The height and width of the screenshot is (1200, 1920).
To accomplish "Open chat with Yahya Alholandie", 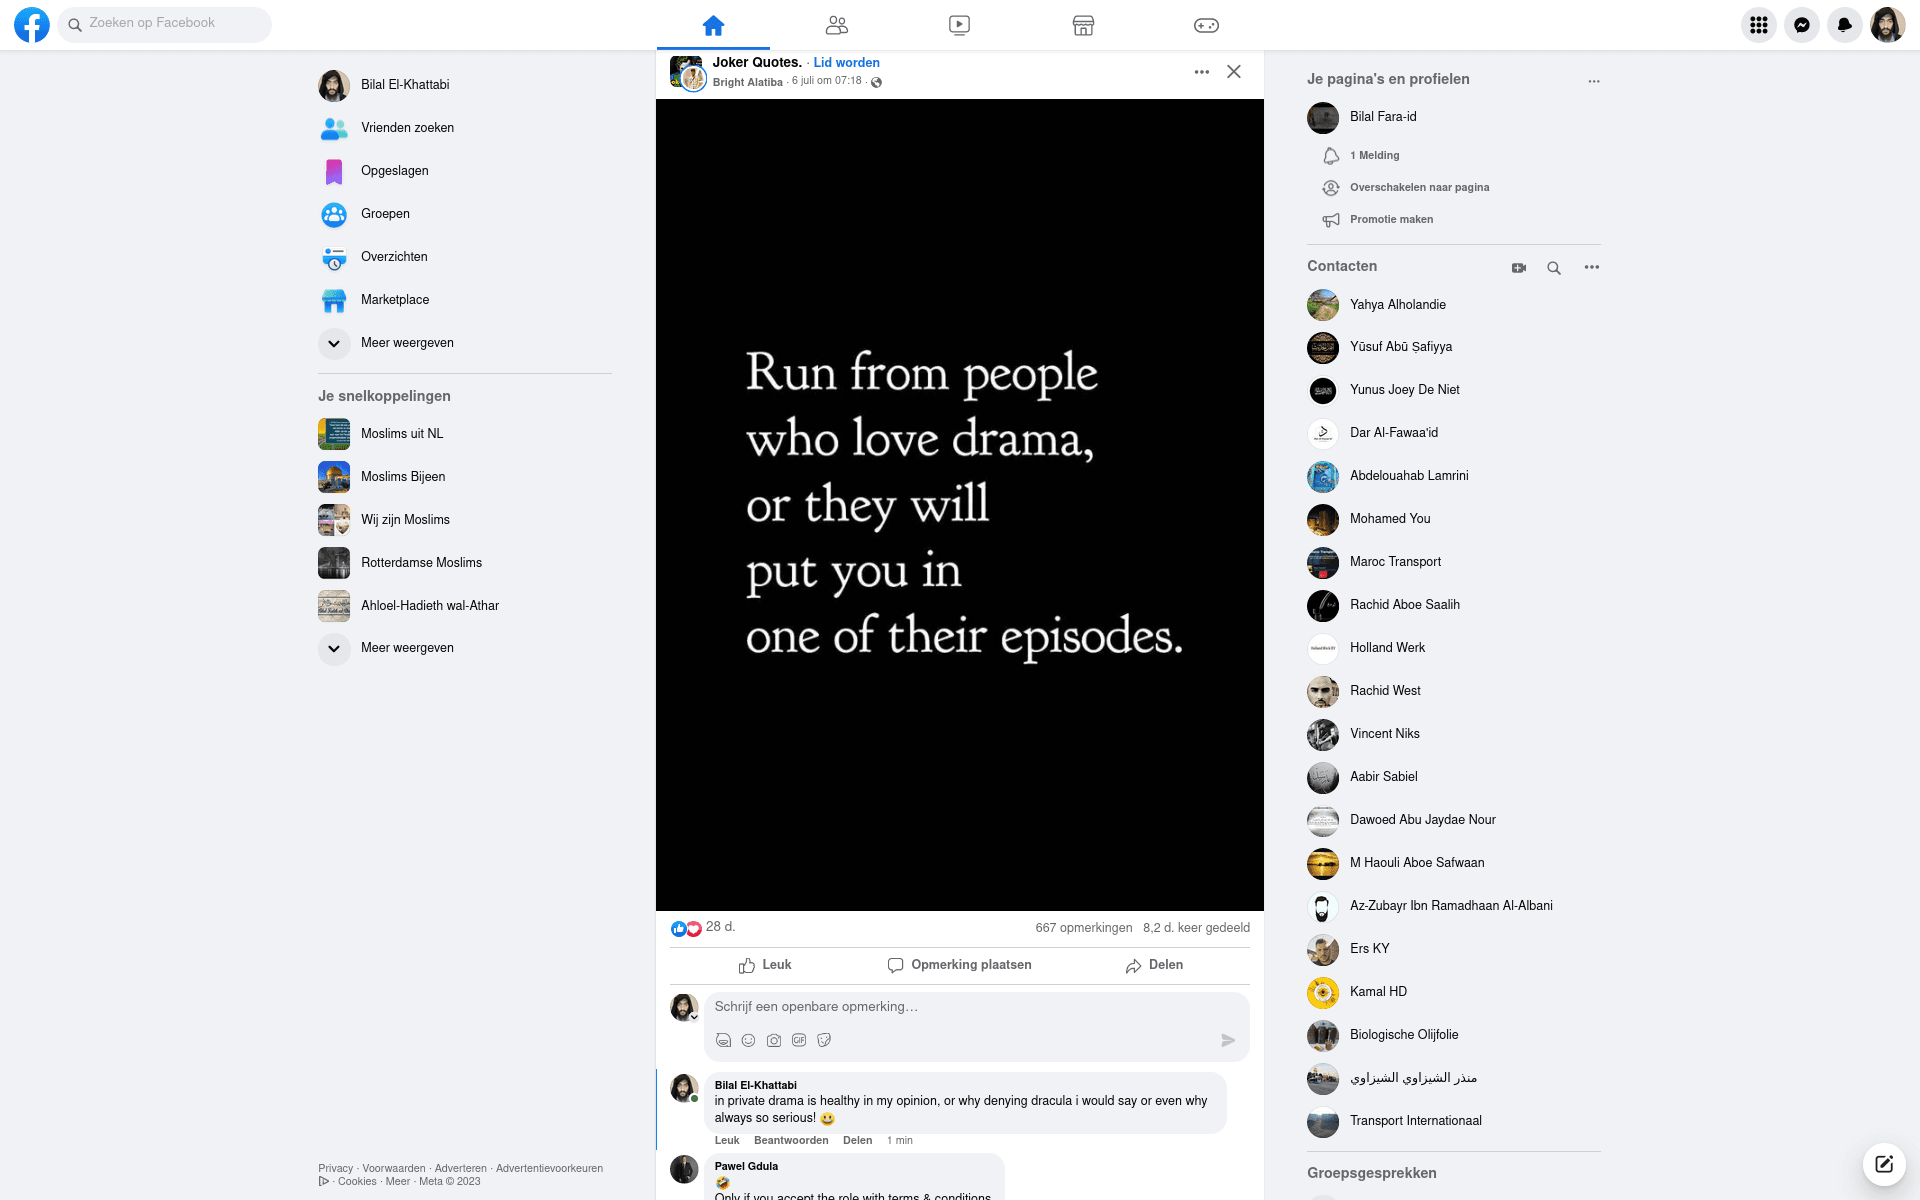I will [1453, 305].
